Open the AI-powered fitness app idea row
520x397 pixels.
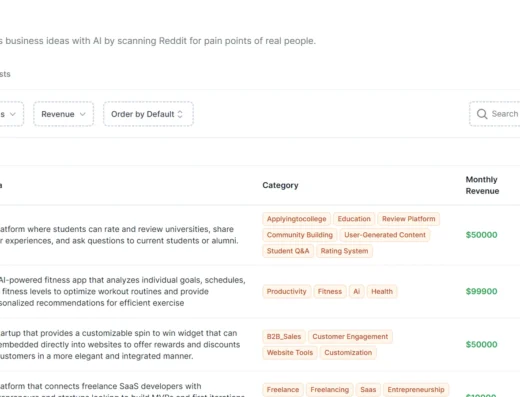click(260, 292)
